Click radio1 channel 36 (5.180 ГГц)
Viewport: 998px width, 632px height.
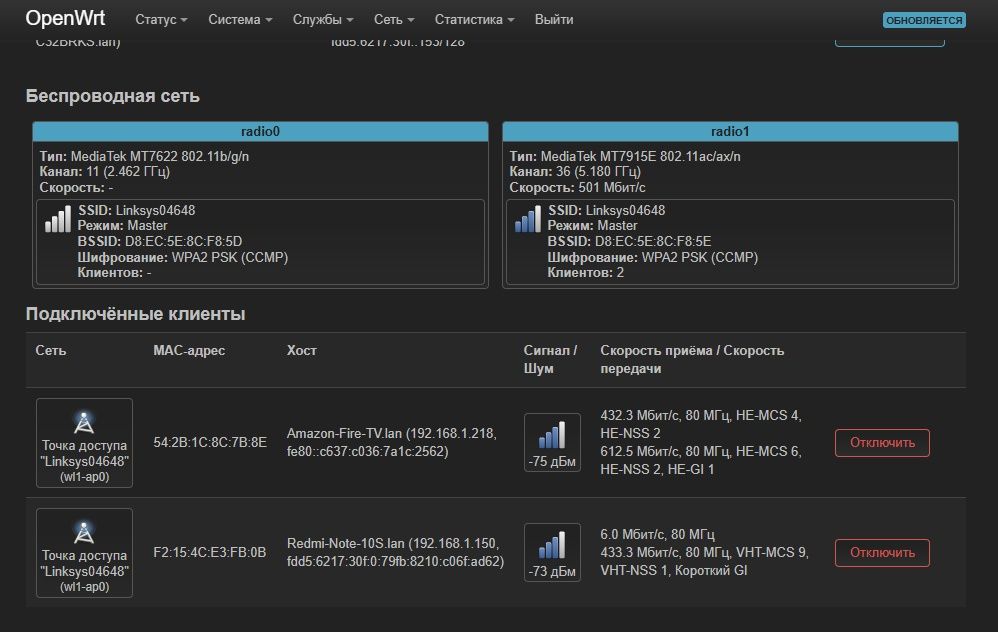[598, 172]
